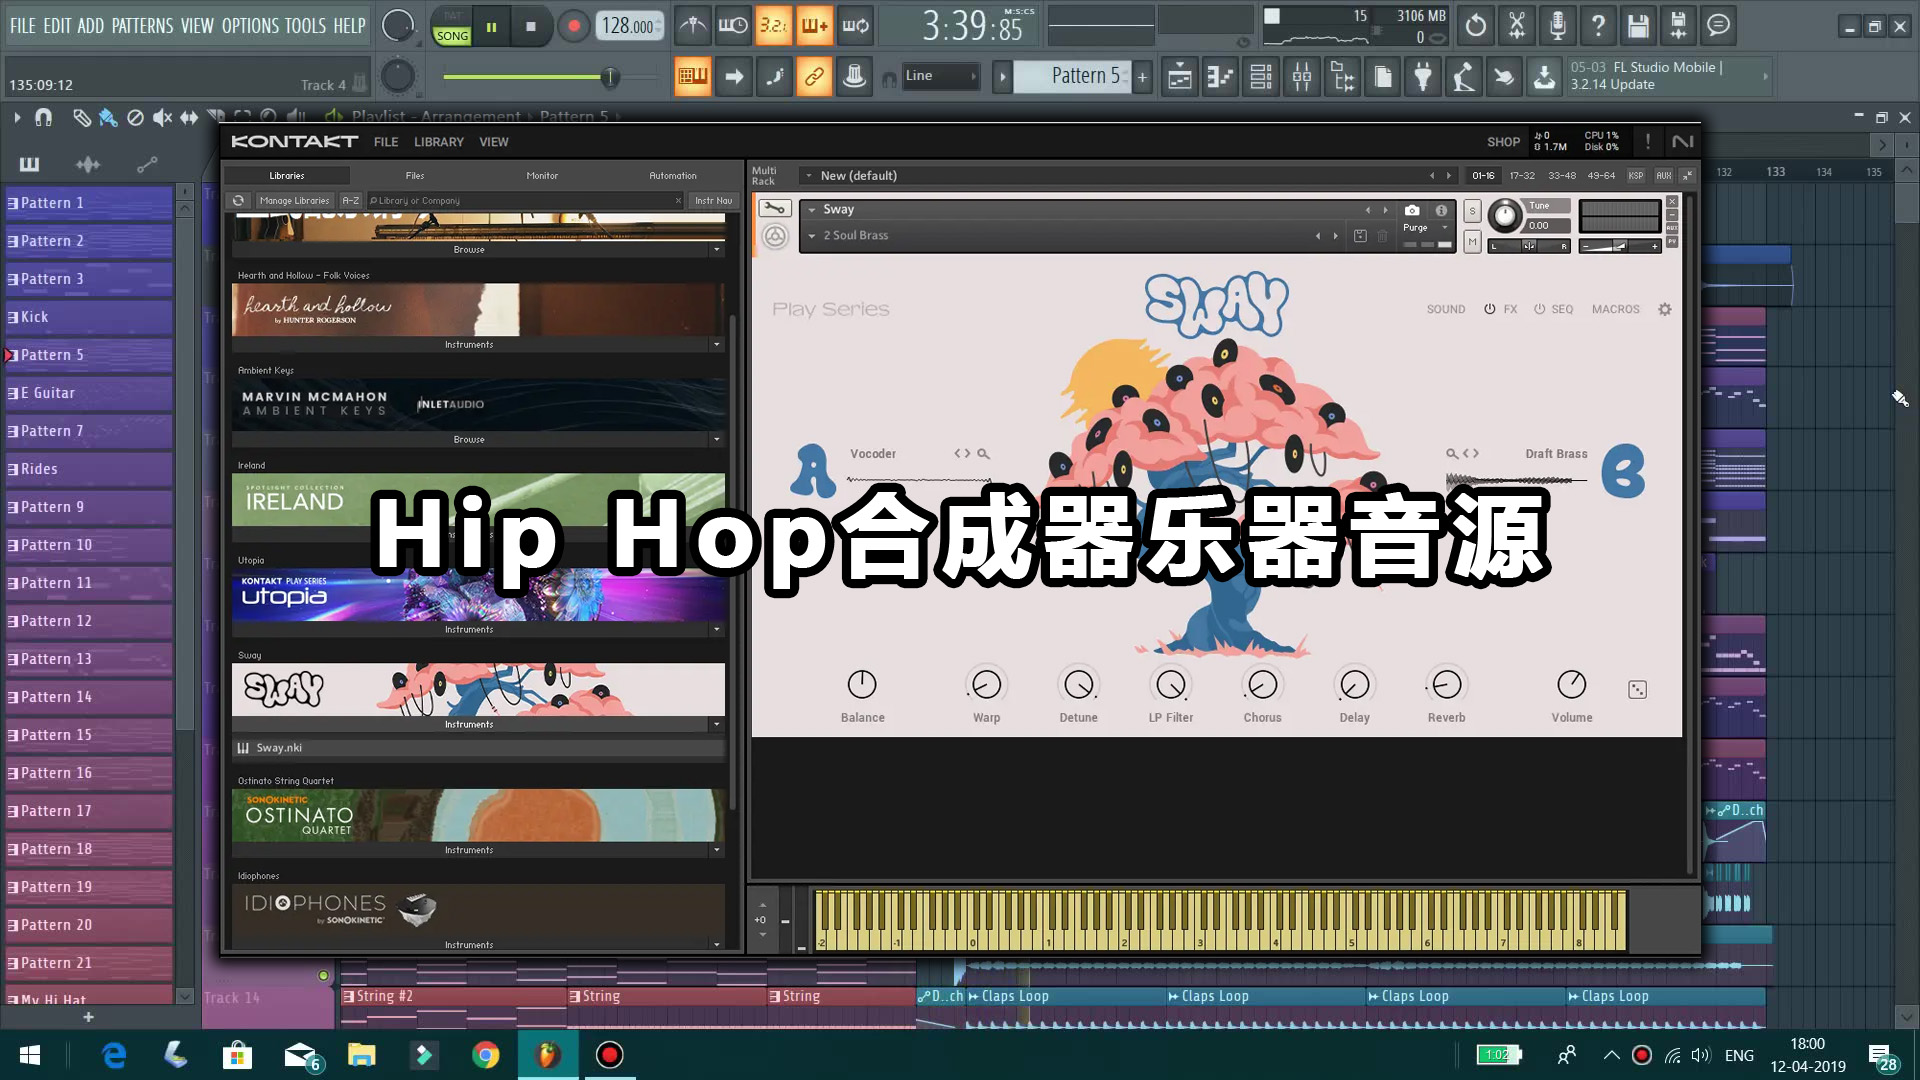Open the Libraries tab in Kontakt browser
1920x1080 pixels.
[286, 174]
